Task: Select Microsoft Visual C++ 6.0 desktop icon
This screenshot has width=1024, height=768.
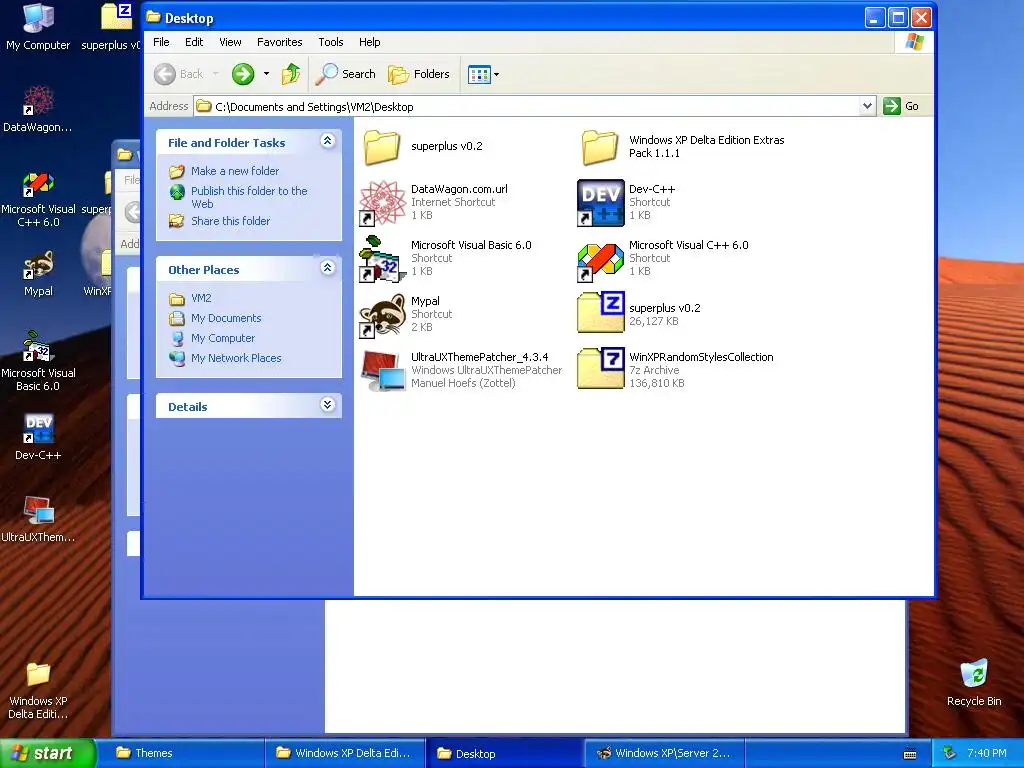Action: click(x=38, y=199)
